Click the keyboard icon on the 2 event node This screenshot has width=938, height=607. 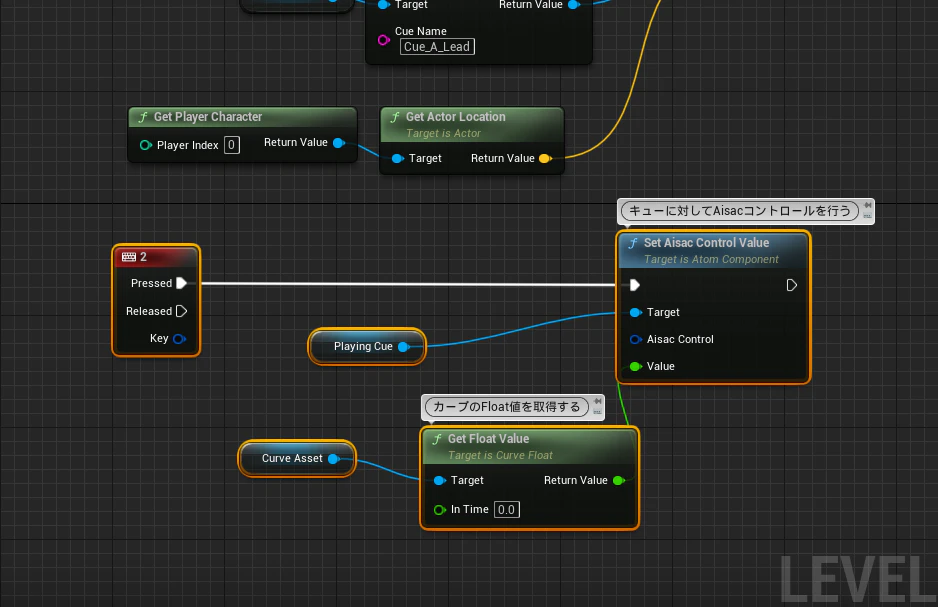pos(129,257)
